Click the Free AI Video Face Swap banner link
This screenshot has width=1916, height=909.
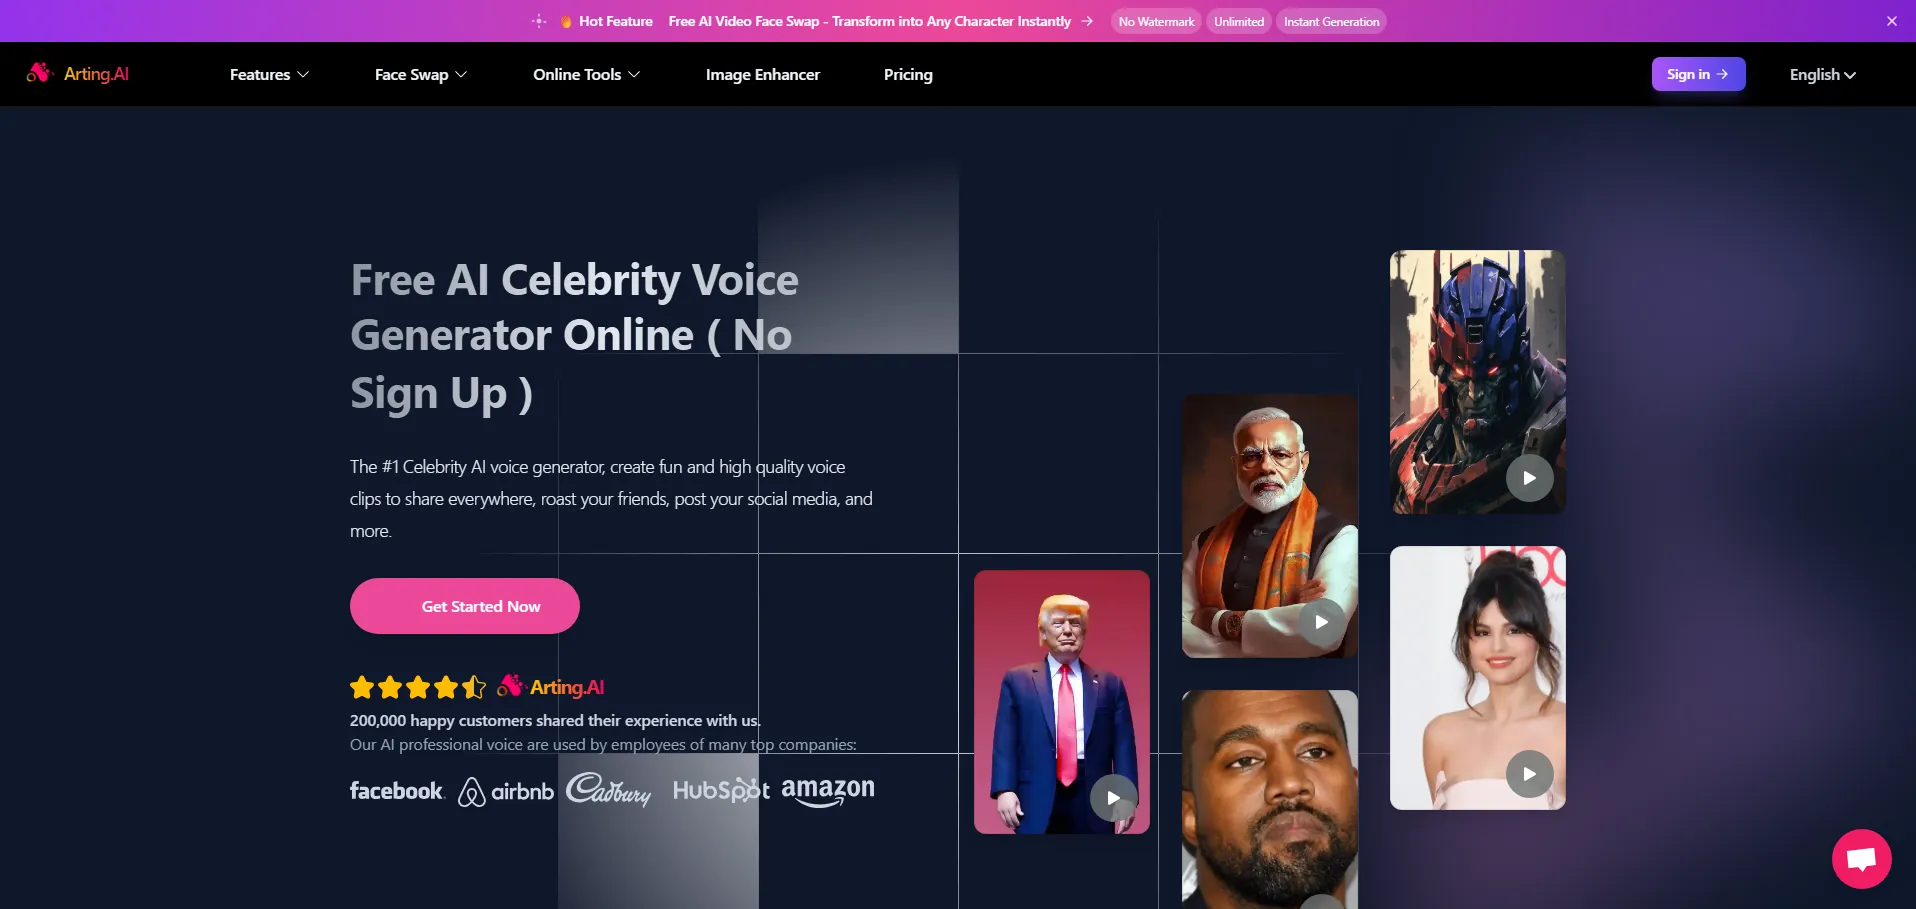pos(869,21)
